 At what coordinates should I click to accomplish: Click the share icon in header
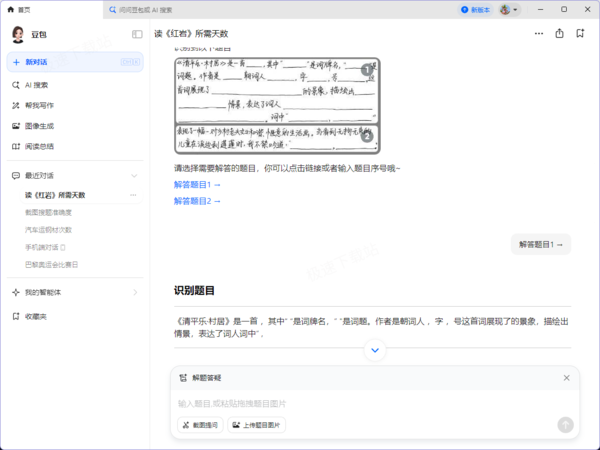point(559,34)
